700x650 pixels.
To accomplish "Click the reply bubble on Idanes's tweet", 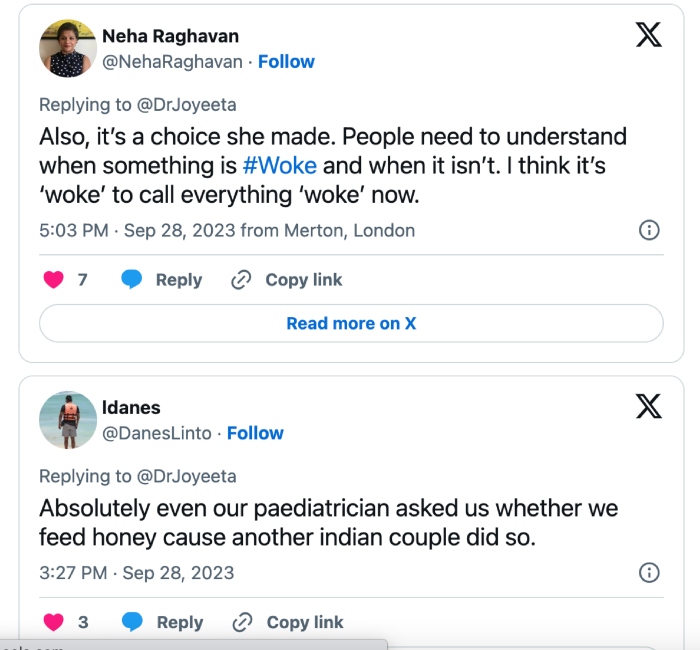I will tap(132, 622).
